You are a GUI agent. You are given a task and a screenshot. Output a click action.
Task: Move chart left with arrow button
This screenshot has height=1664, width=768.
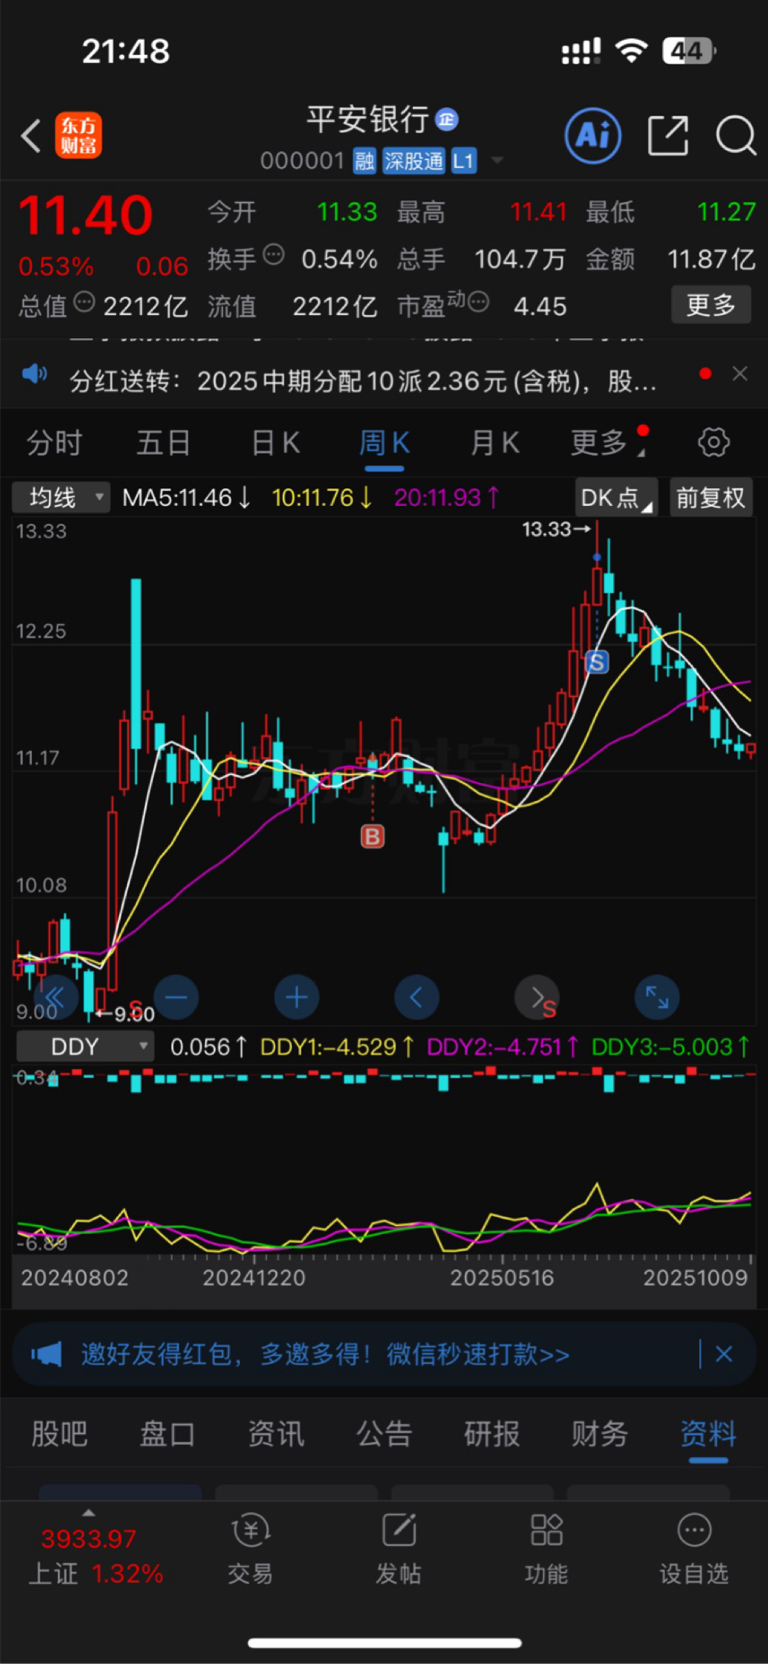click(x=416, y=997)
